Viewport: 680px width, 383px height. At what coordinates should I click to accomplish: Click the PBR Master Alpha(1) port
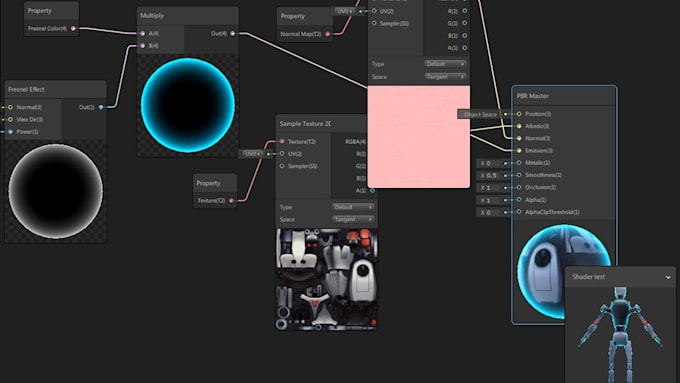point(519,200)
